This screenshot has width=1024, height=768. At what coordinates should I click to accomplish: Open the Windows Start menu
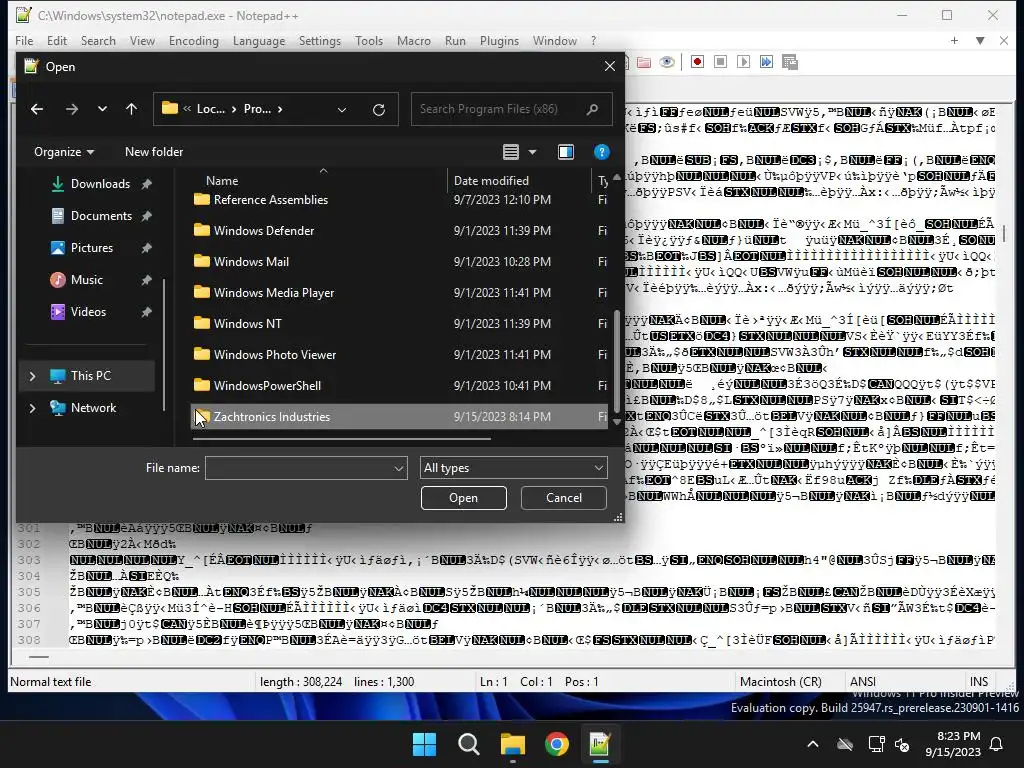point(424,744)
